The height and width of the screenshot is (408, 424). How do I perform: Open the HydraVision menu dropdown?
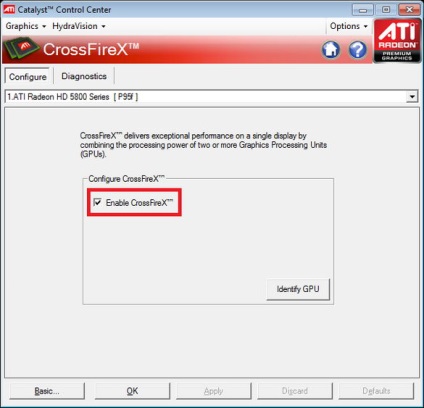(79, 26)
